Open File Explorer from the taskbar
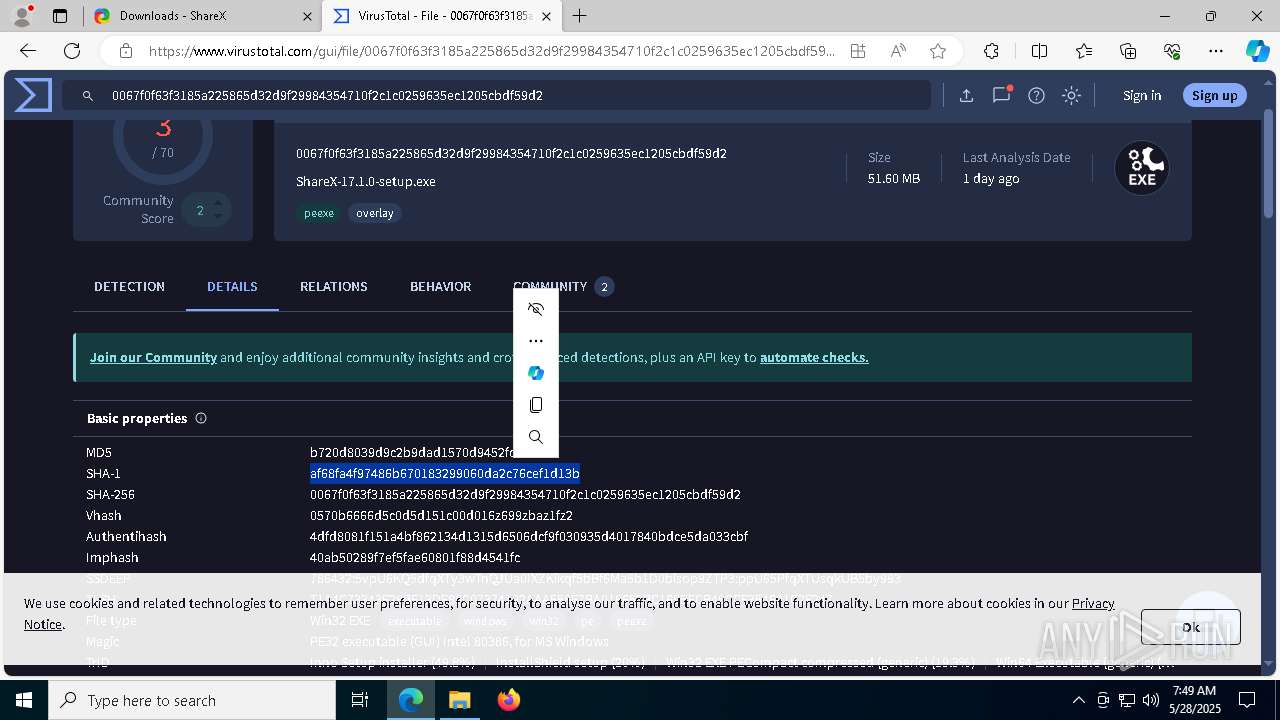This screenshot has width=1280, height=720. (460, 700)
